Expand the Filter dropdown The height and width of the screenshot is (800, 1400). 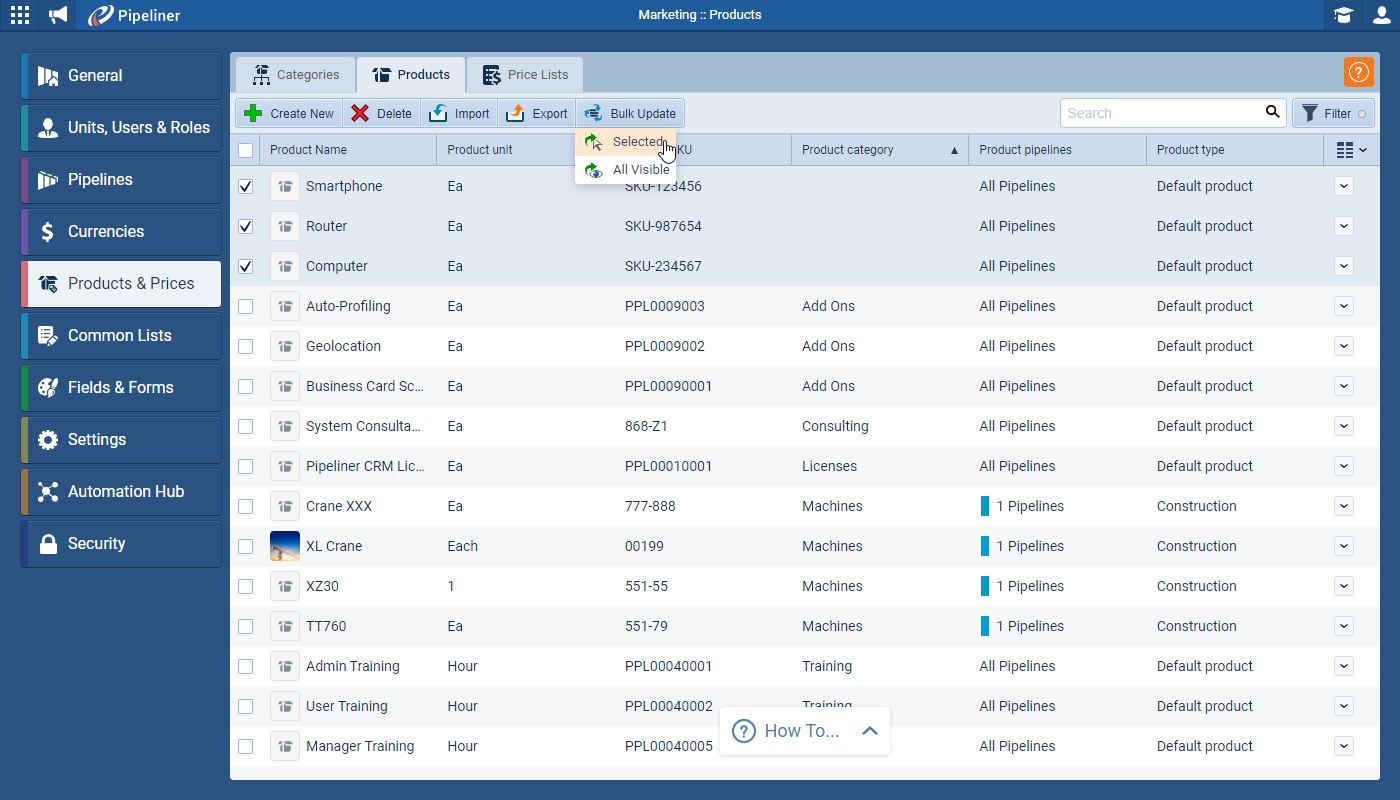[1333, 112]
